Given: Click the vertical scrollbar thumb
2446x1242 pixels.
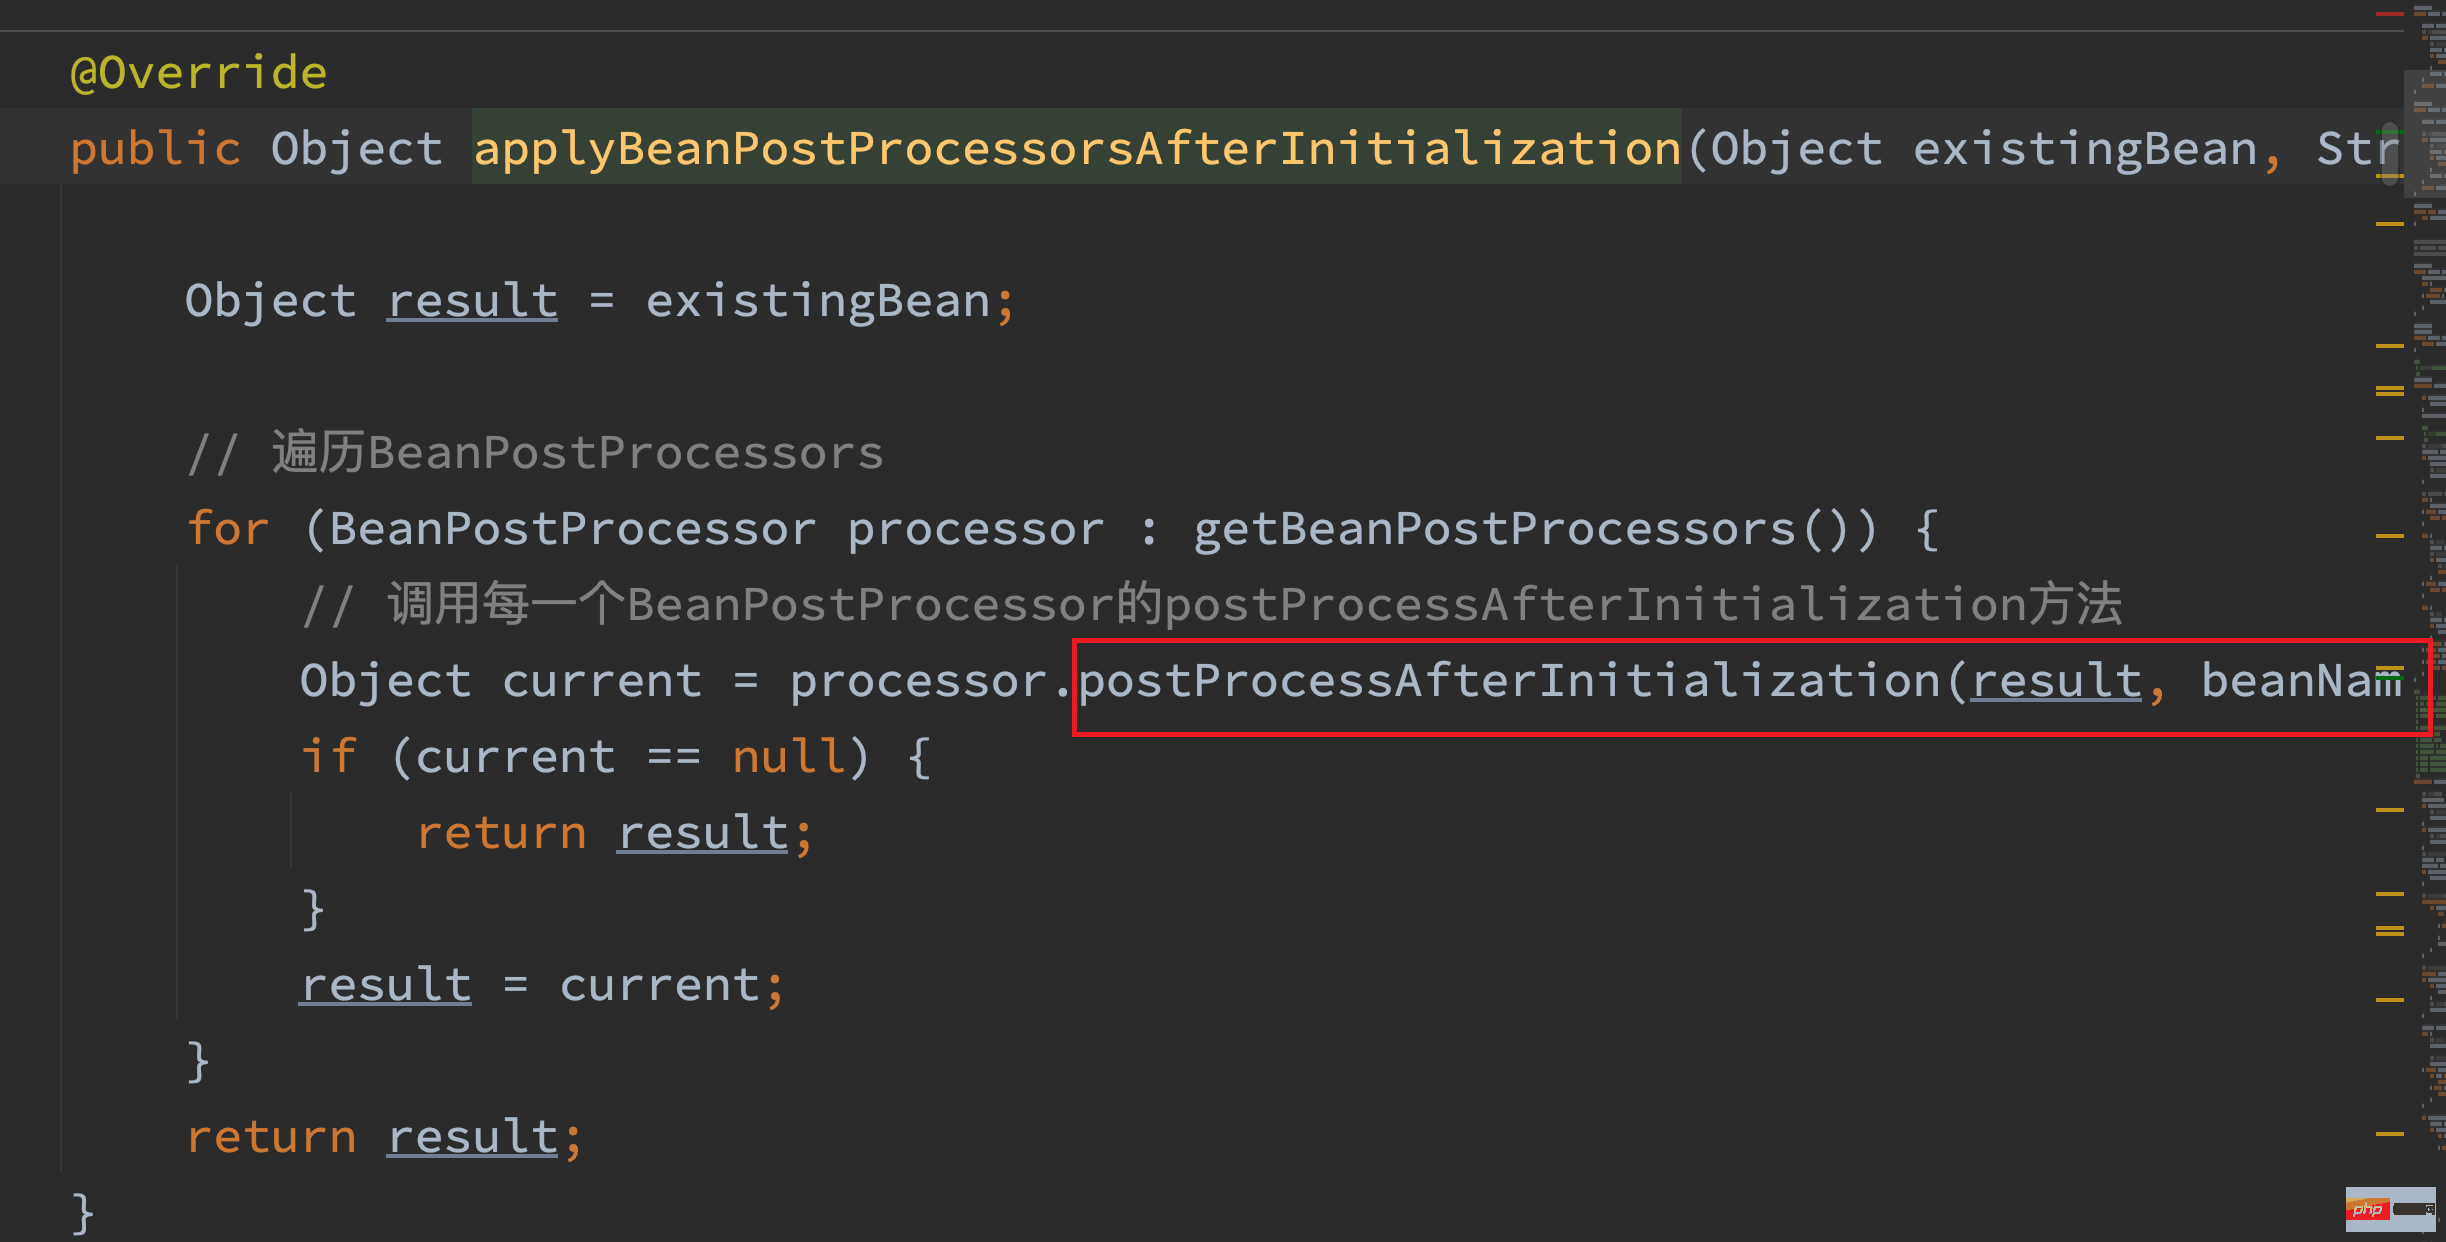Looking at the screenshot, I should point(2390,155).
